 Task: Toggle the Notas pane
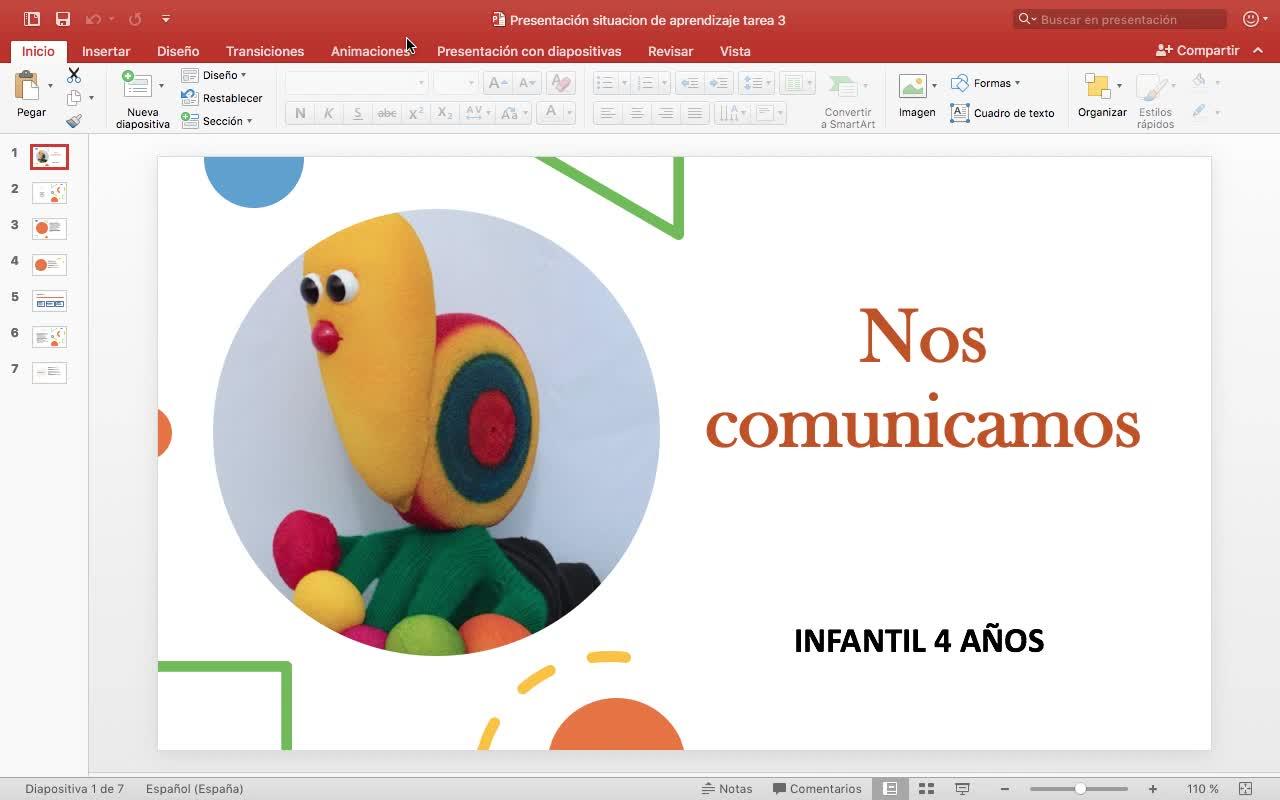(727, 789)
